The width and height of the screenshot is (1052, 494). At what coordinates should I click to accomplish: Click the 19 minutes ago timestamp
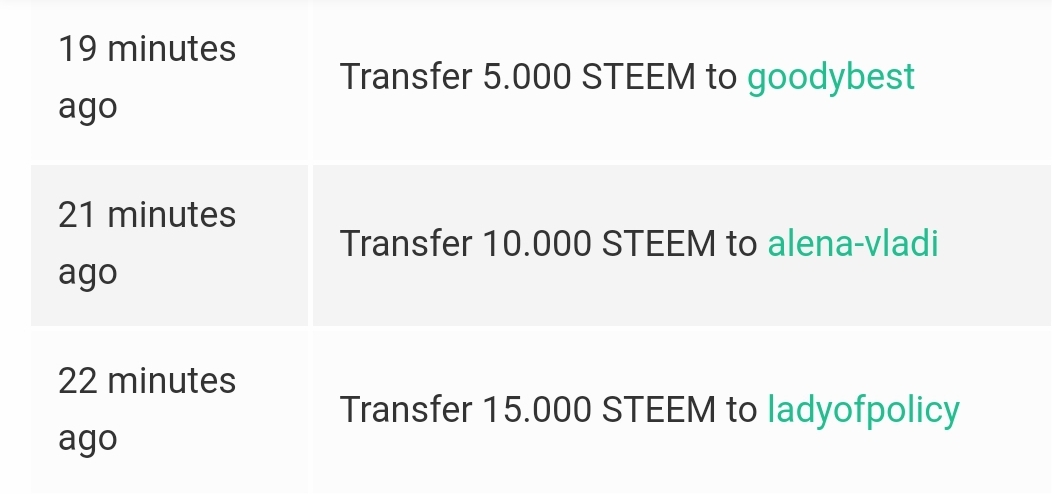(x=147, y=77)
